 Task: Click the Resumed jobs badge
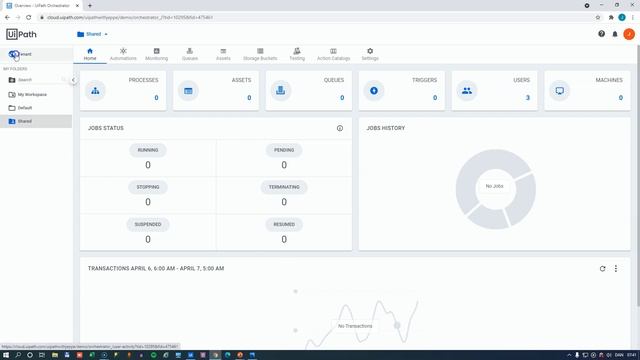(x=284, y=224)
